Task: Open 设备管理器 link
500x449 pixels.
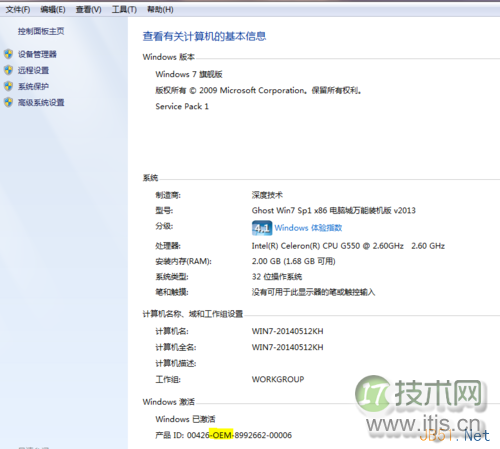Action: [37, 54]
